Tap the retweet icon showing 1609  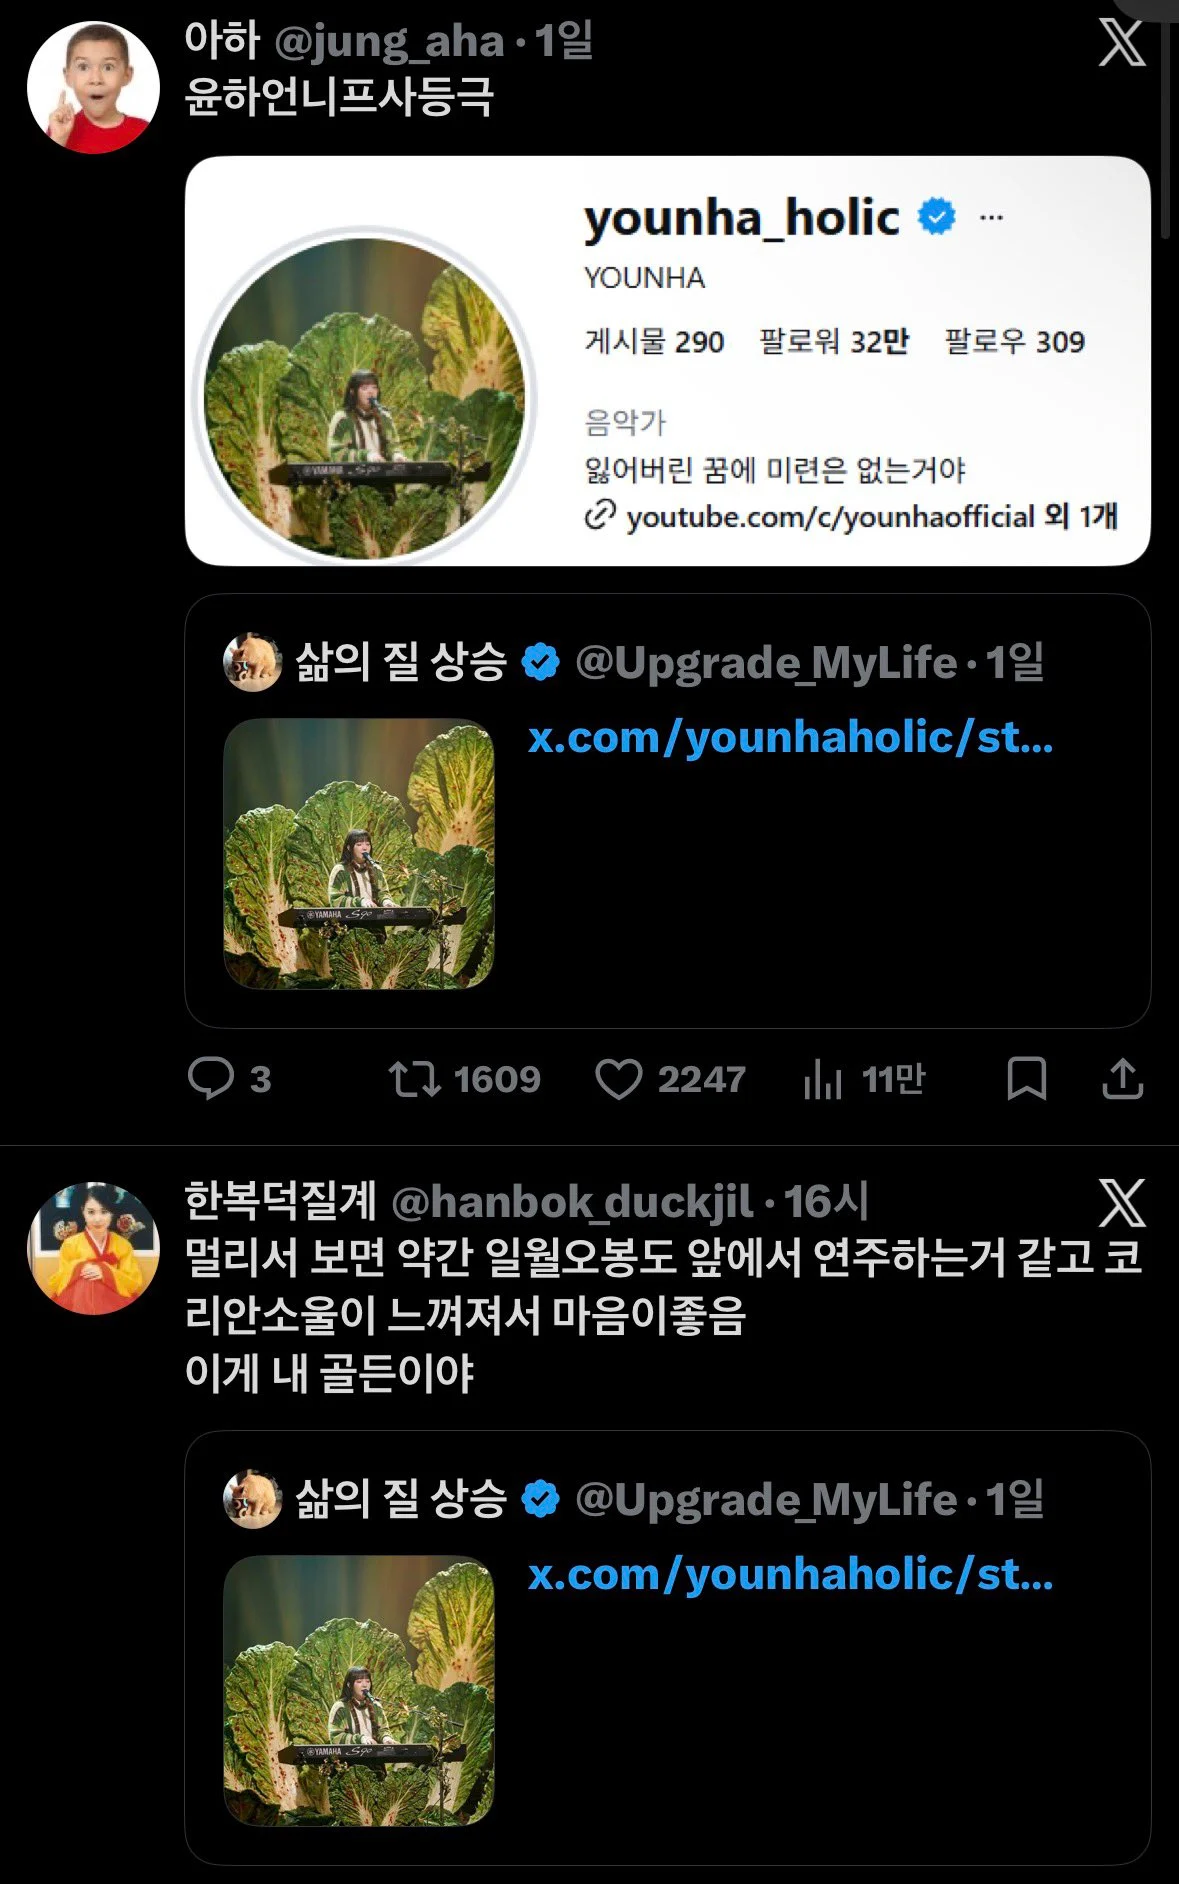coord(415,1079)
